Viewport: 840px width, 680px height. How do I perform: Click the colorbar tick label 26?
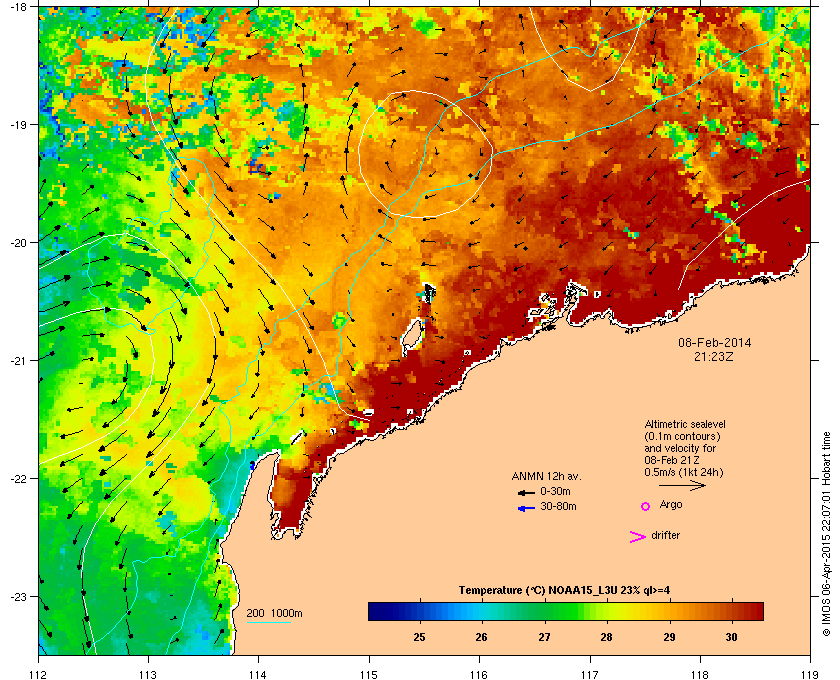482,637
